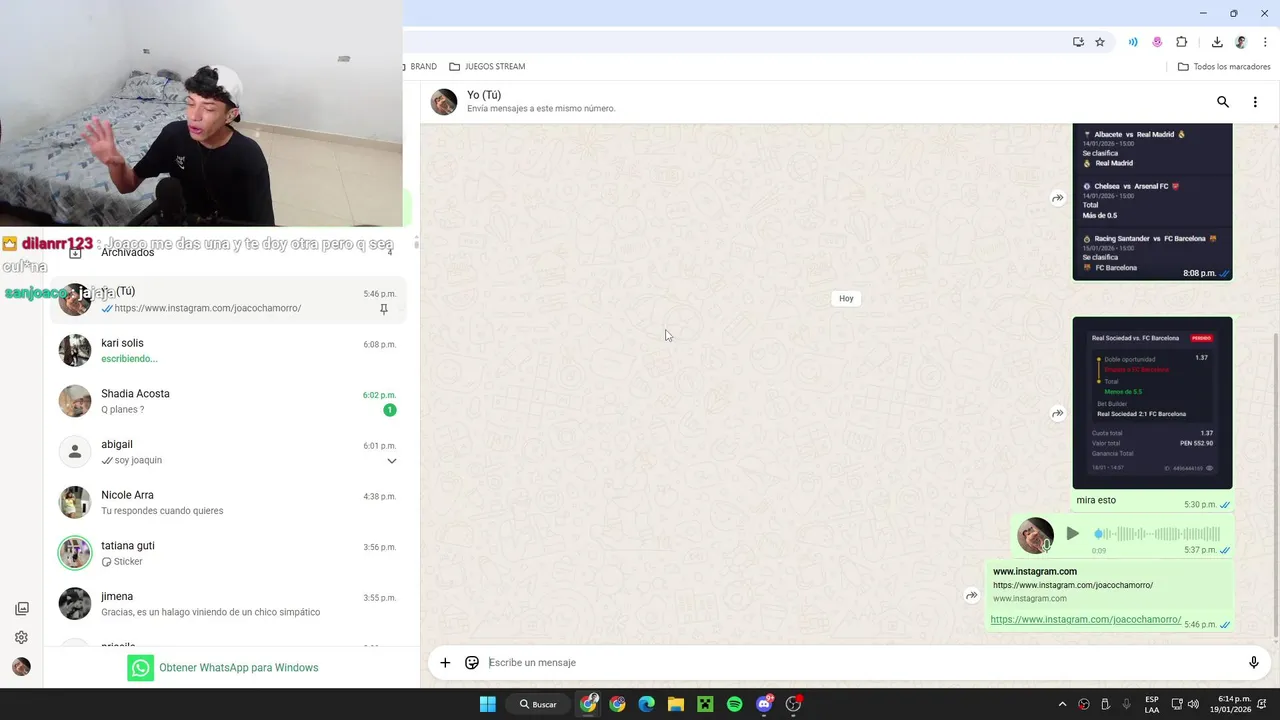Image resolution: width=1280 pixels, height=720 pixels.
Task: Open the jimena conversation
Action: [228, 604]
